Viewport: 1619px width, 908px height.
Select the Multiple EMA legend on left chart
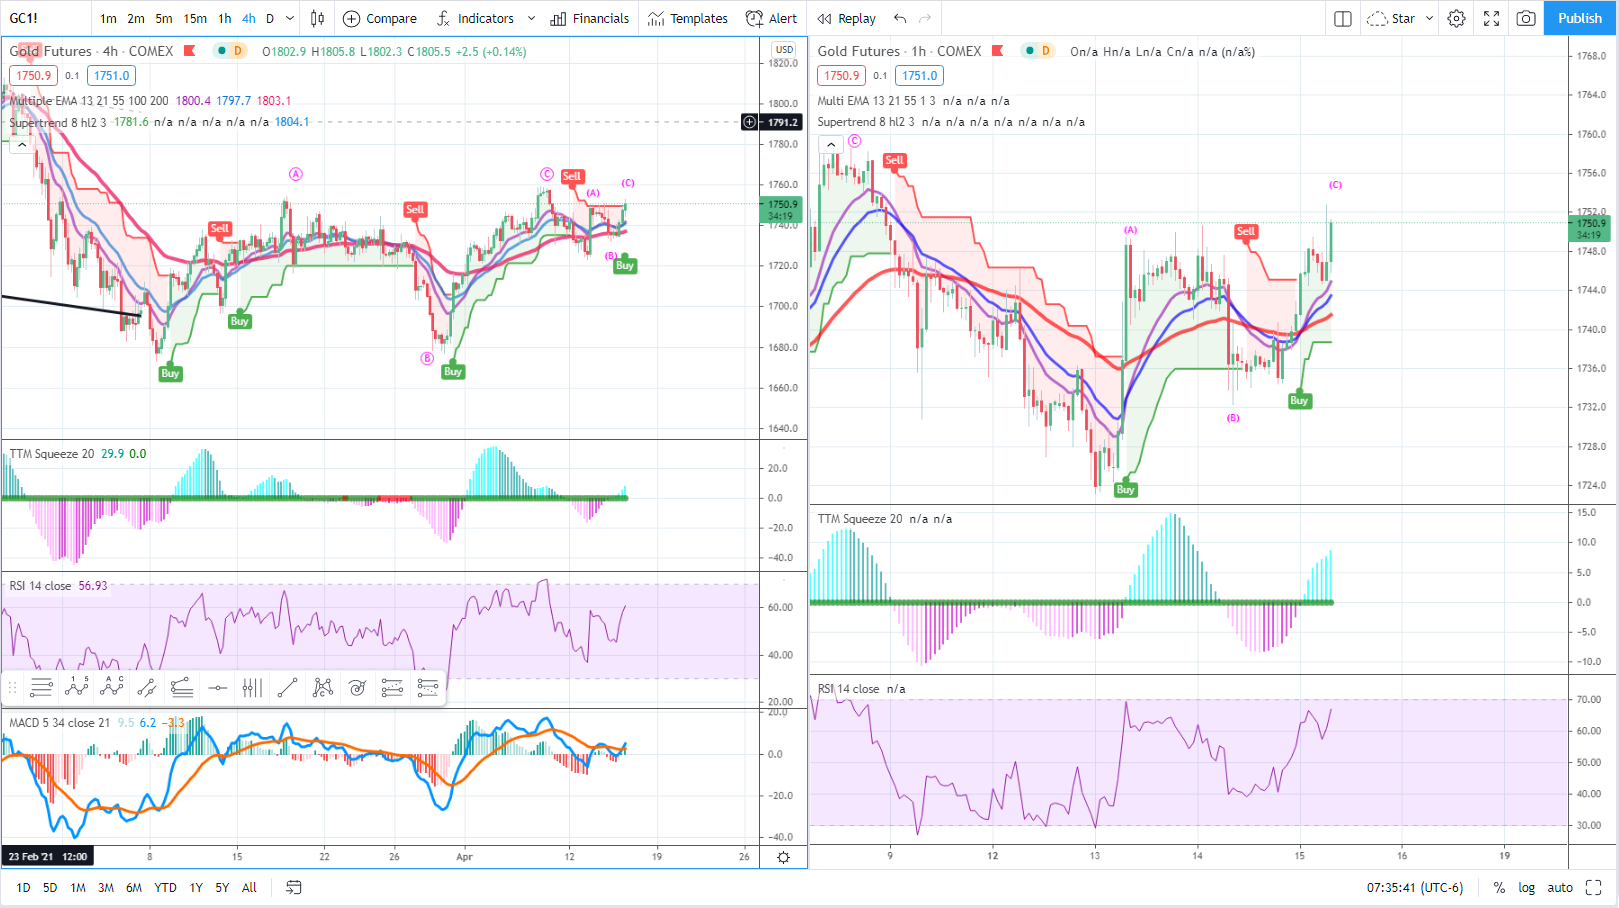pyautogui.click(x=89, y=100)
